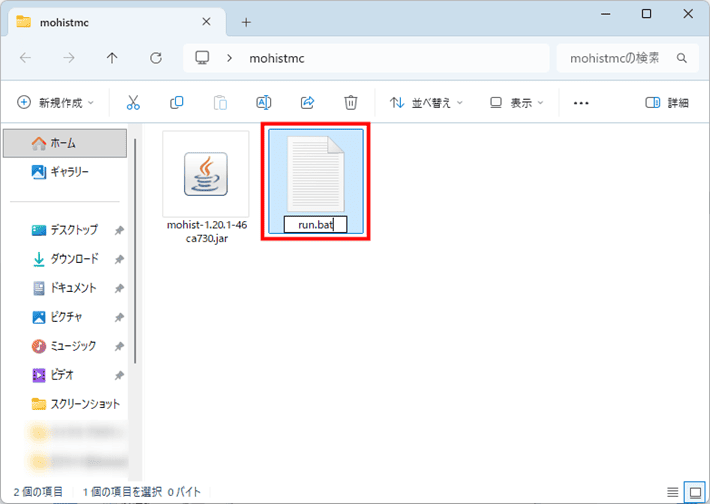
Task: Open ホーム in the navigation pane
Action: pos(65,143)
